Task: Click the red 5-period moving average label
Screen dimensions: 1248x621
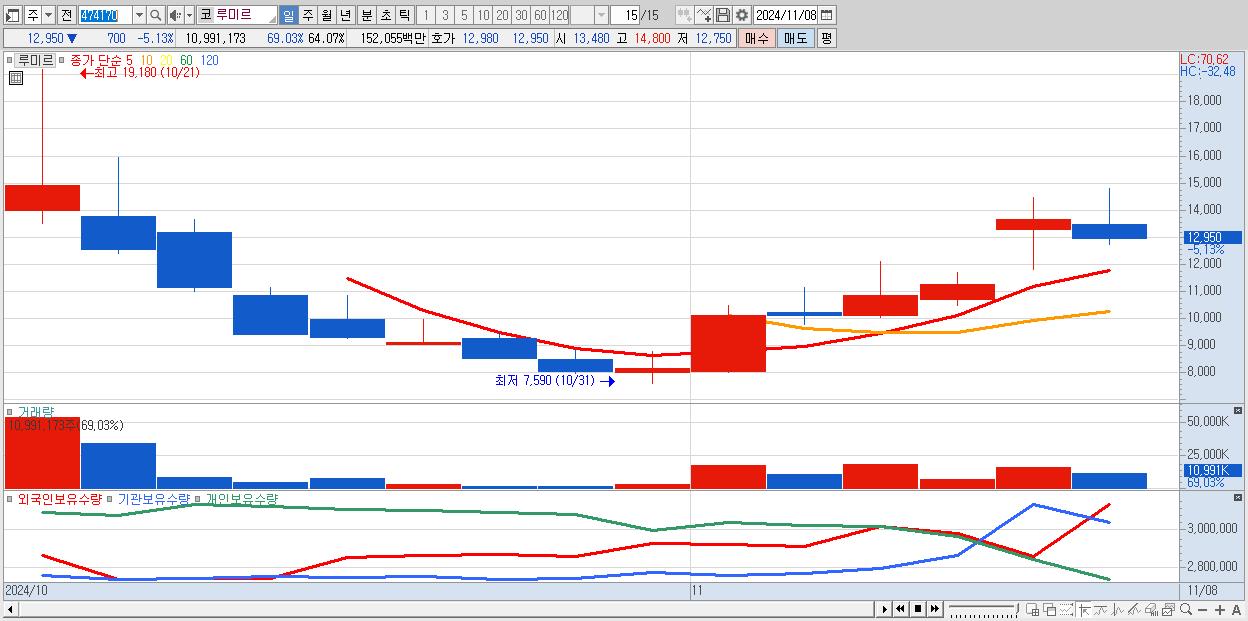Action: [x=129, y=60]
